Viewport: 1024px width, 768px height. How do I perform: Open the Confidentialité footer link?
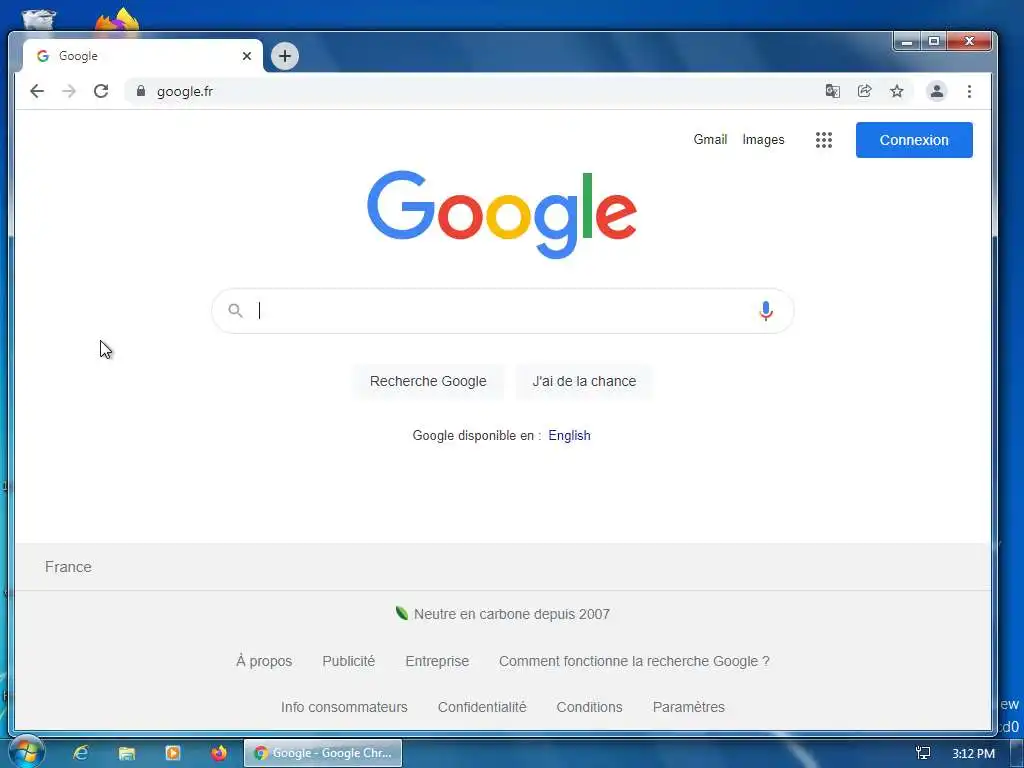click(482, 707)
